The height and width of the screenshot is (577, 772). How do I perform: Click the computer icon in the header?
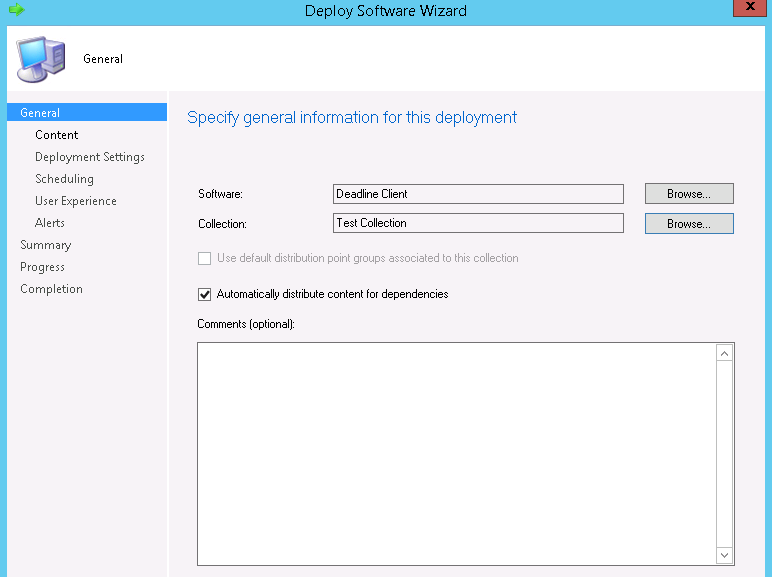click(40, 59)
